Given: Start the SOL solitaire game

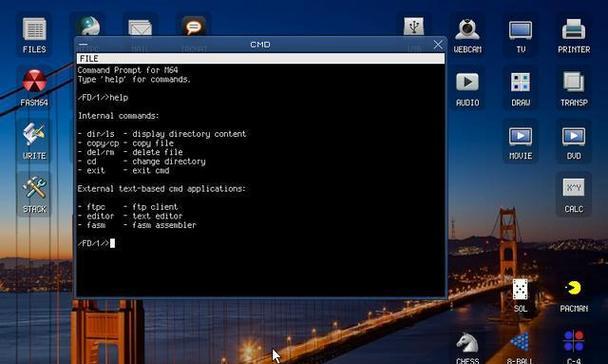Looking at the screenshot, I should (x=520, y=295).
